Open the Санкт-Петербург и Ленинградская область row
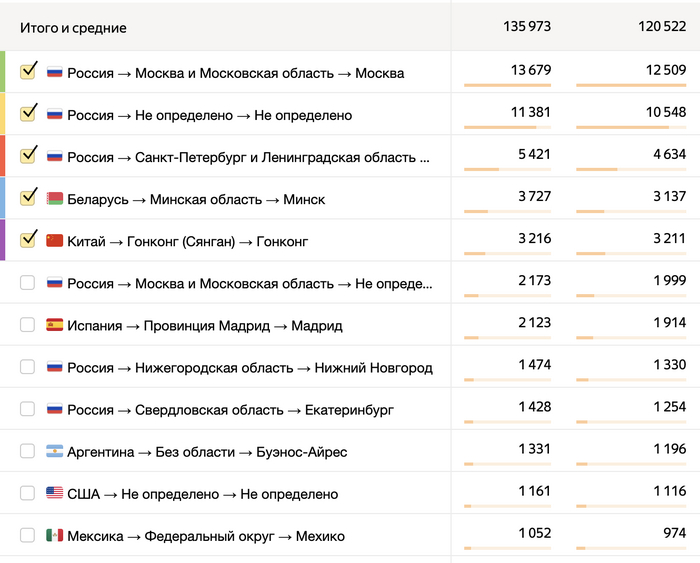This screenshot has height=563, width=700. click(x=248, y=157)
